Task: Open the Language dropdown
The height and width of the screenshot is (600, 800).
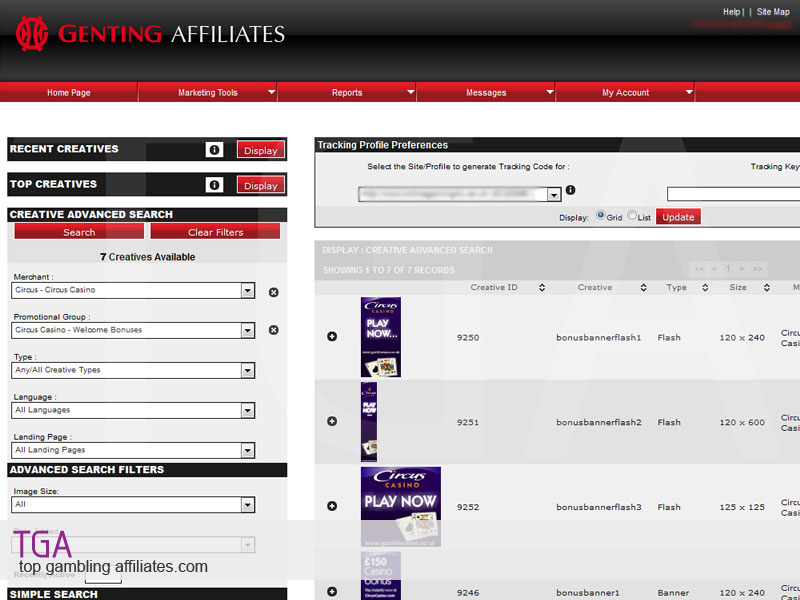Action: coord(133,410)
